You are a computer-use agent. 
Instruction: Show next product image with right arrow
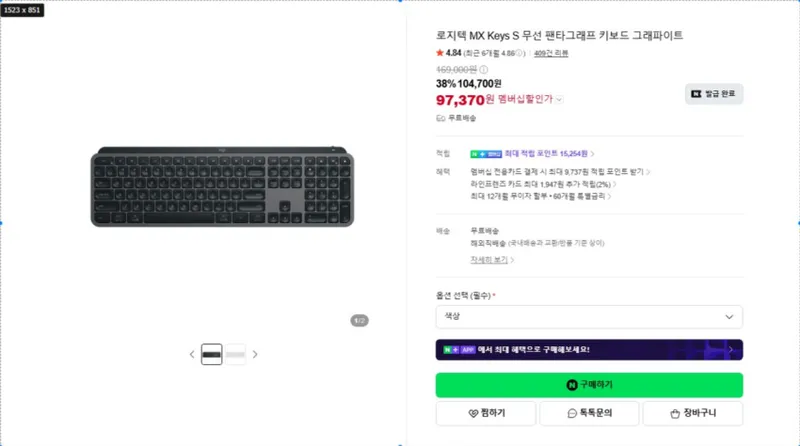coord(255,354)
